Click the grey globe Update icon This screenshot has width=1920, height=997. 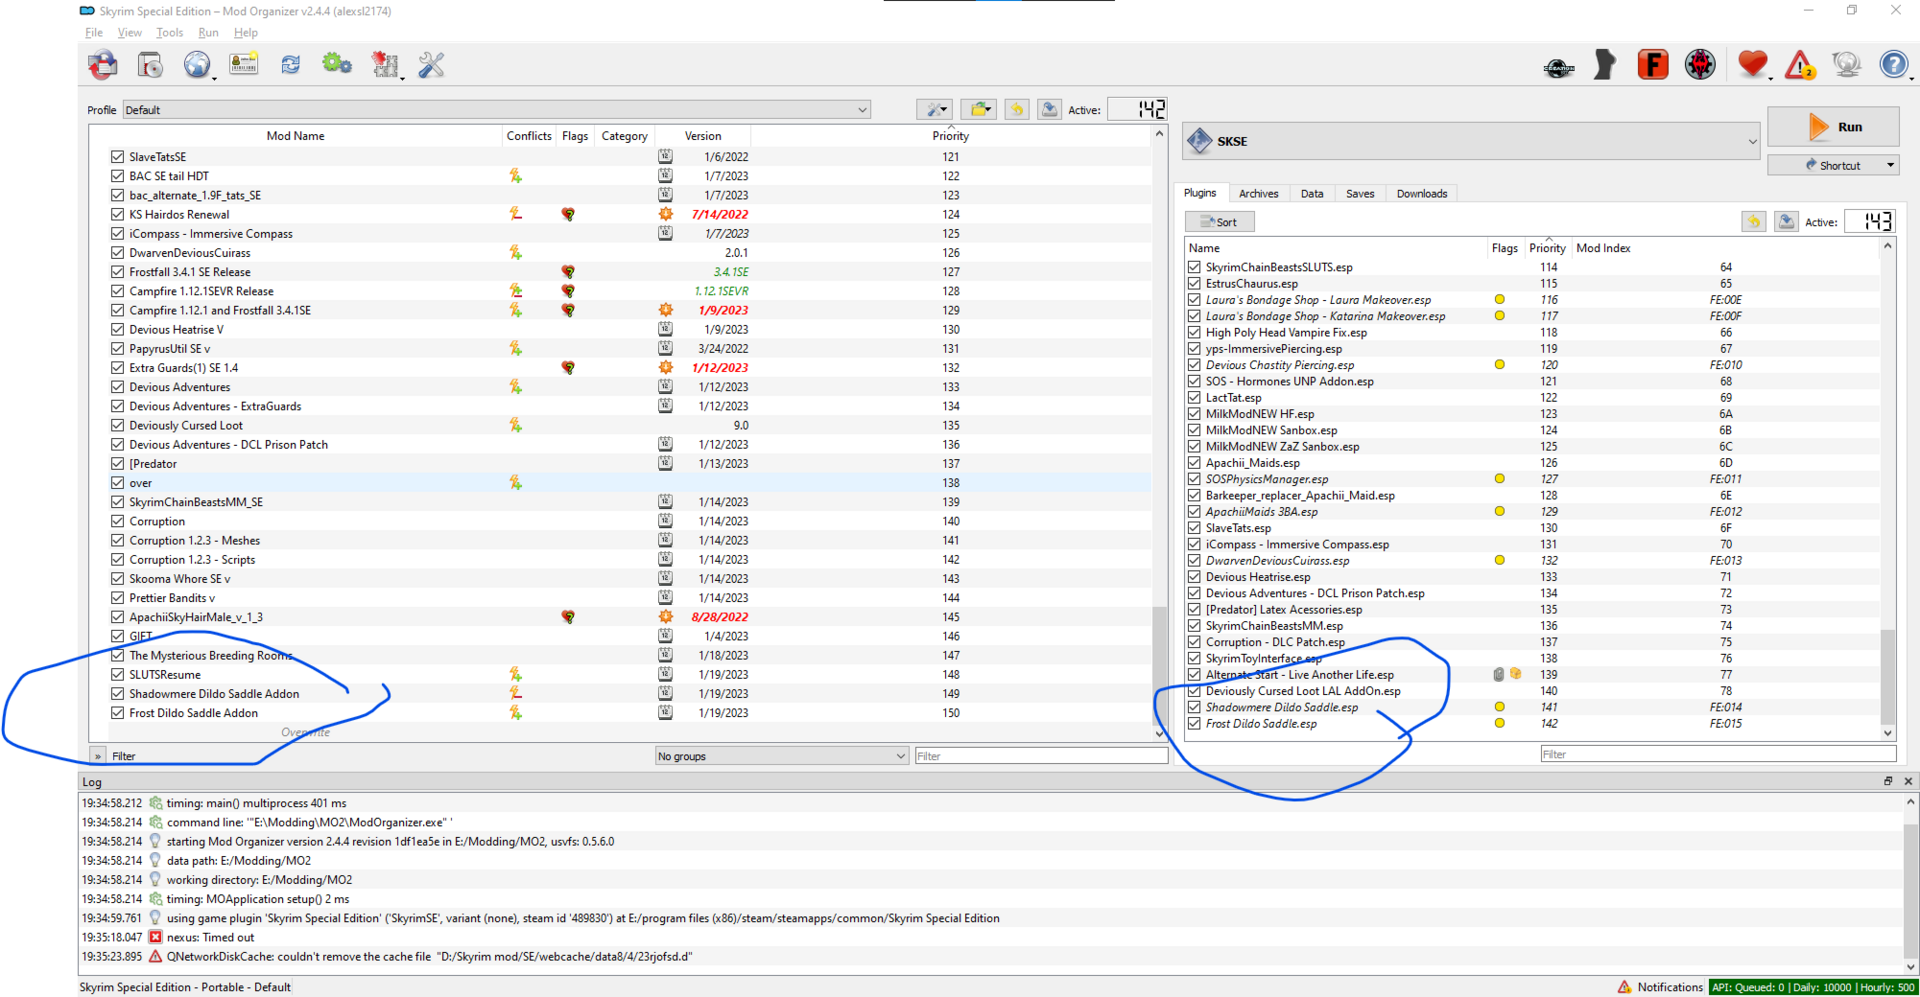pyautogui.click(x=1847, y=65)
